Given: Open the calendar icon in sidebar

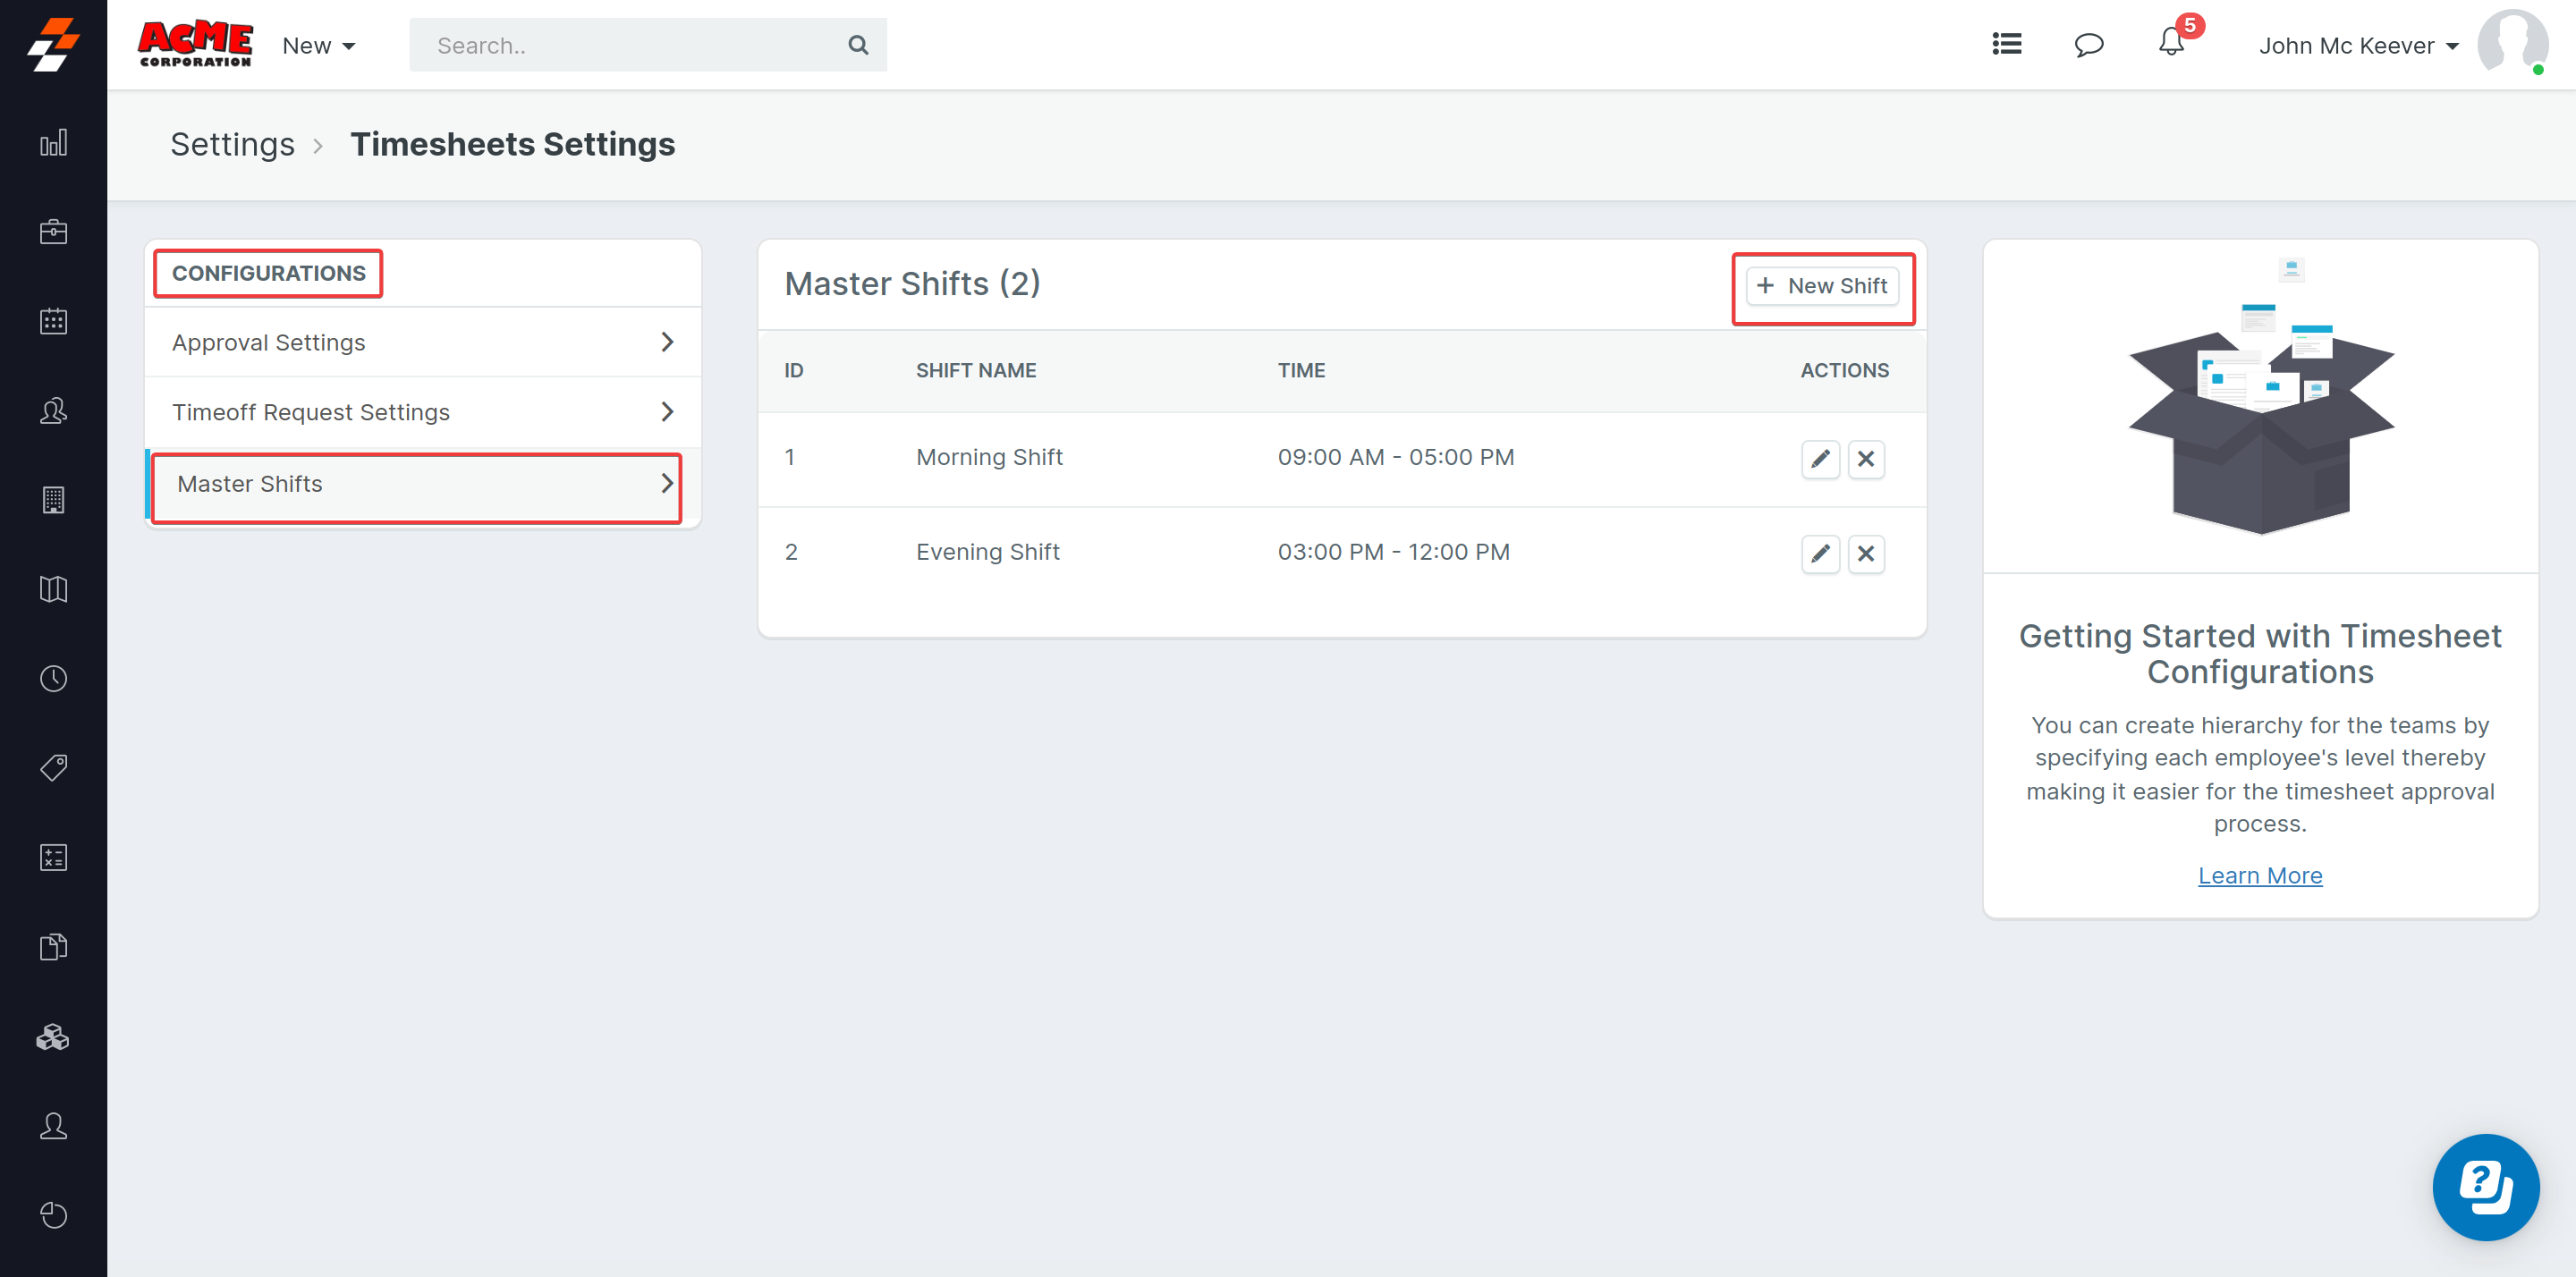Looking at the screenshot, I should click(53, 321).
